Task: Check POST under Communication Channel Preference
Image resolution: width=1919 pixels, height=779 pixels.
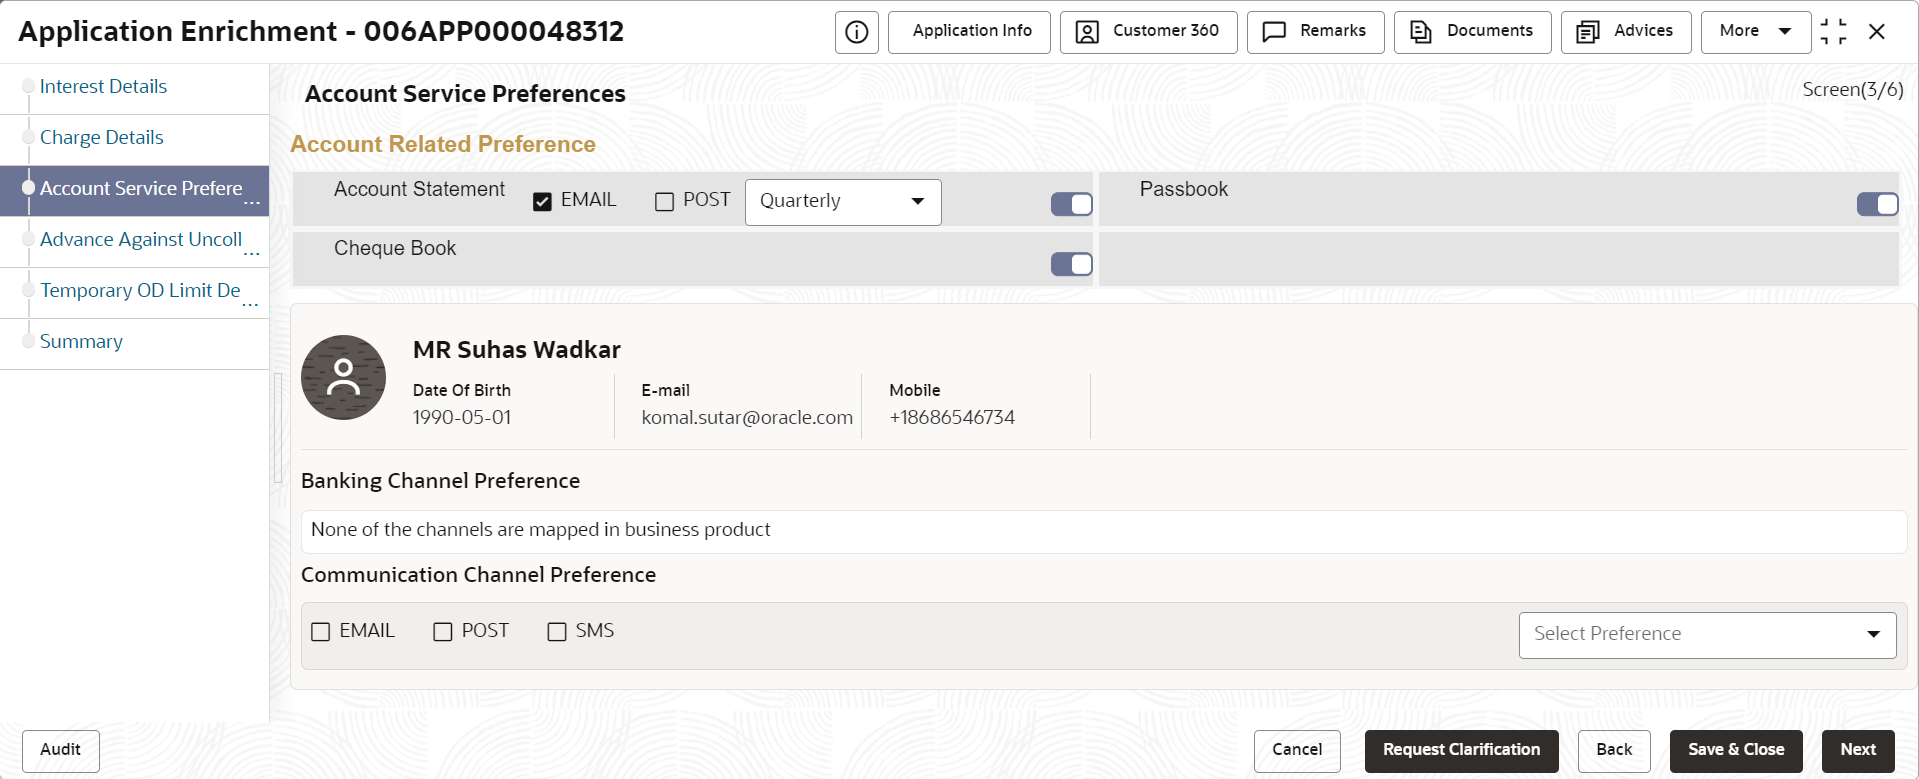Action: click(443, 632)
